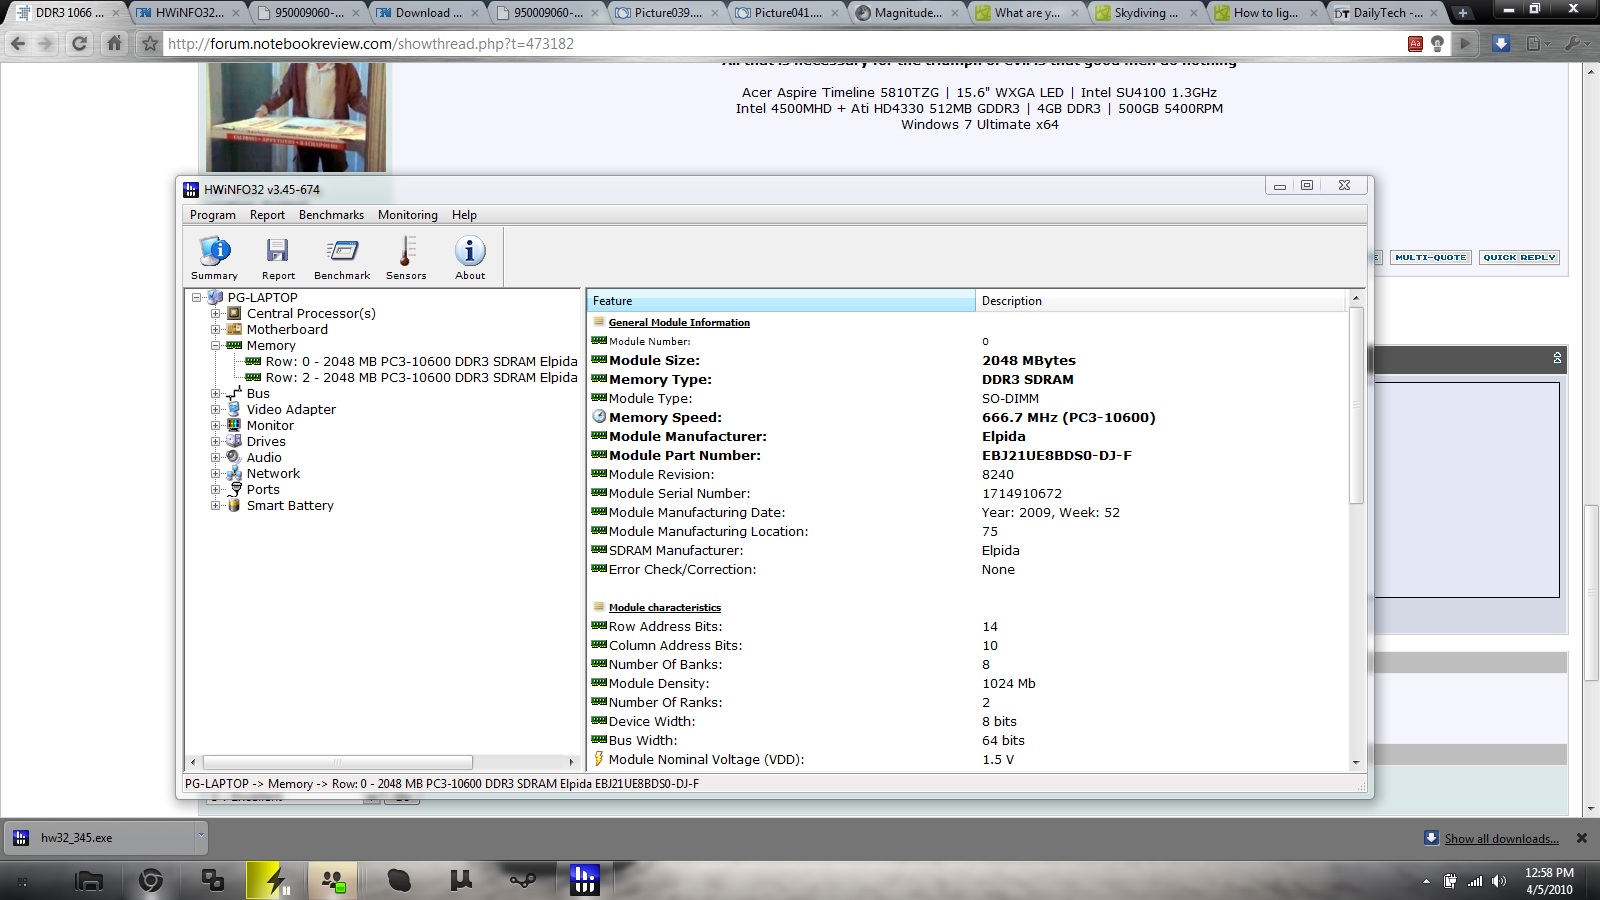
Task: Expand the Motherboard tree node
Action: click(x=215, y=329)
